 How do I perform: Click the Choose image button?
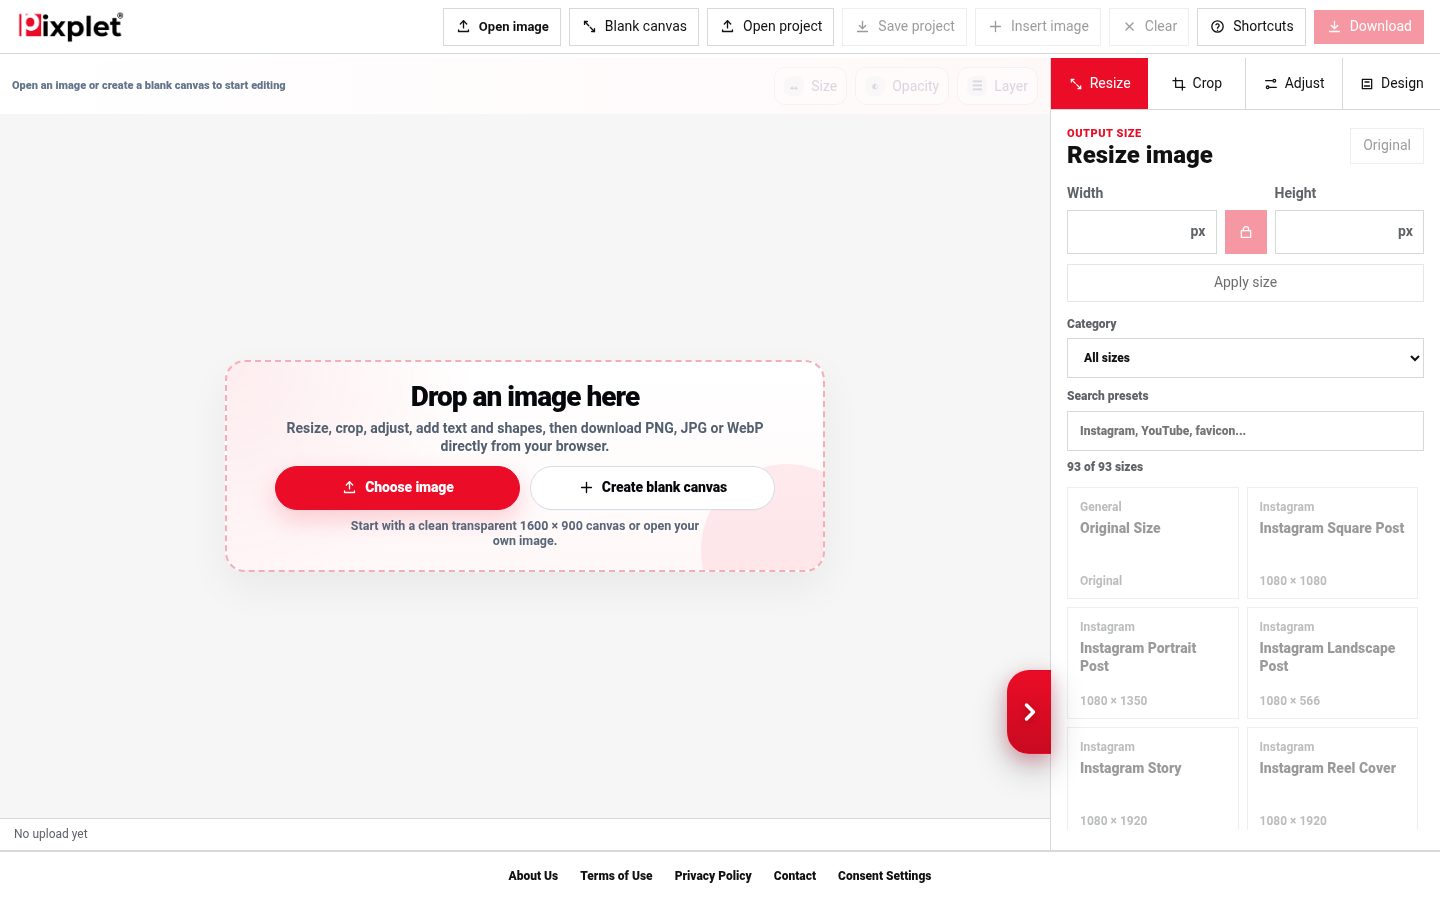point(397,488)
